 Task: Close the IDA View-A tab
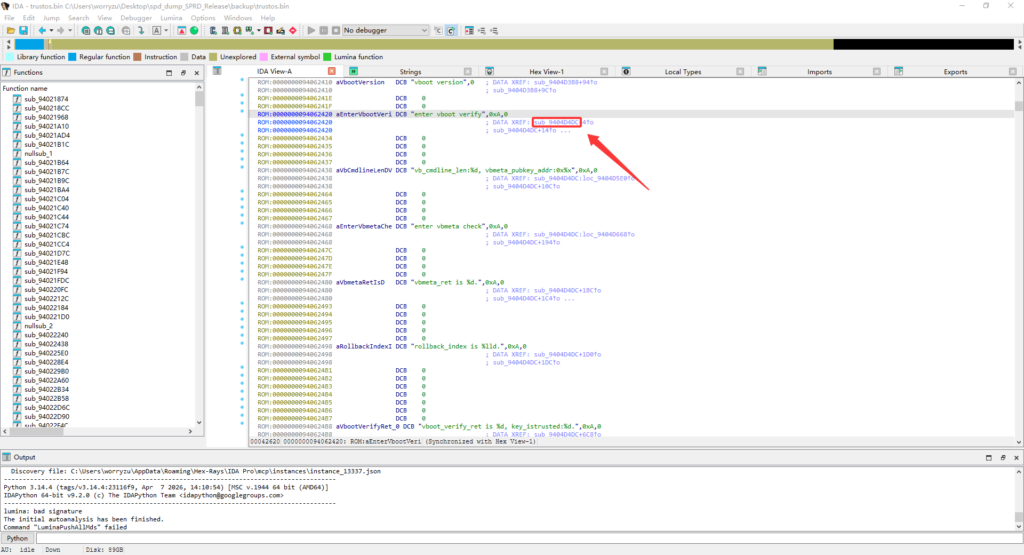(x=332, y=71)
